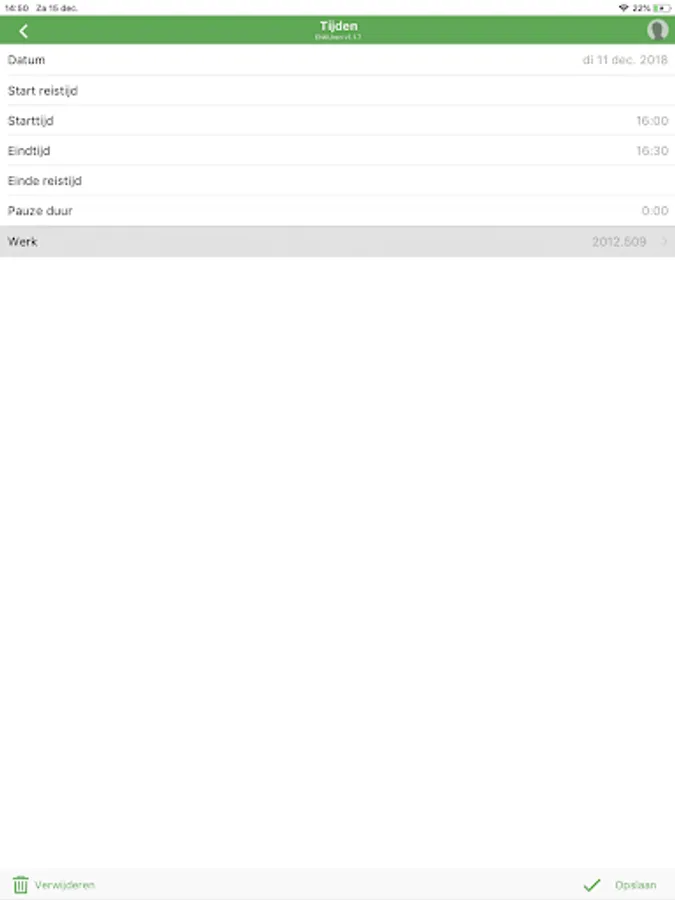Change the Datum date value
This screenshot has height=900, width=675.
625,60
